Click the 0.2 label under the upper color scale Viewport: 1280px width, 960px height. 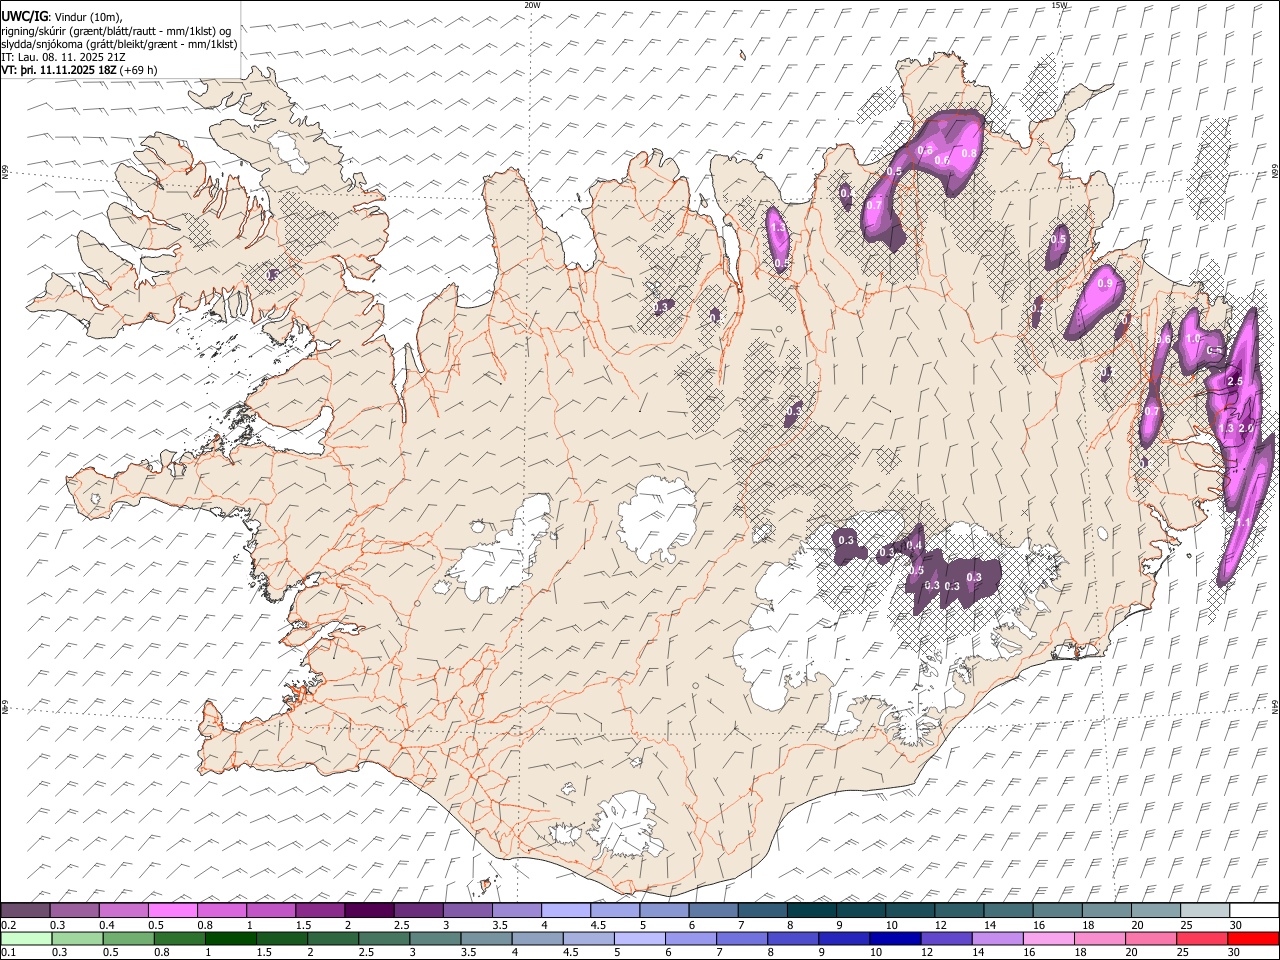[x=7, y=925]
